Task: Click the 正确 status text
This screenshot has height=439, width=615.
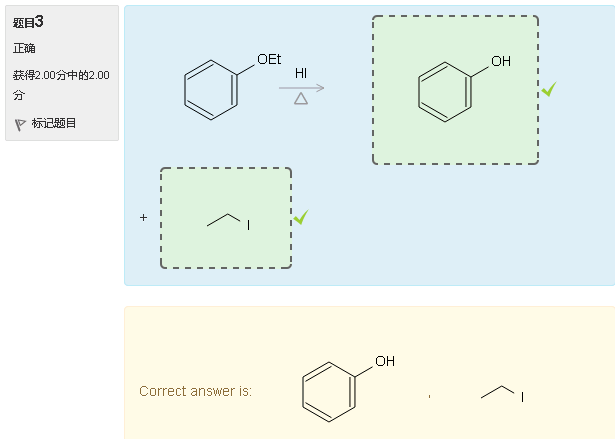Action: click(24, 48)
